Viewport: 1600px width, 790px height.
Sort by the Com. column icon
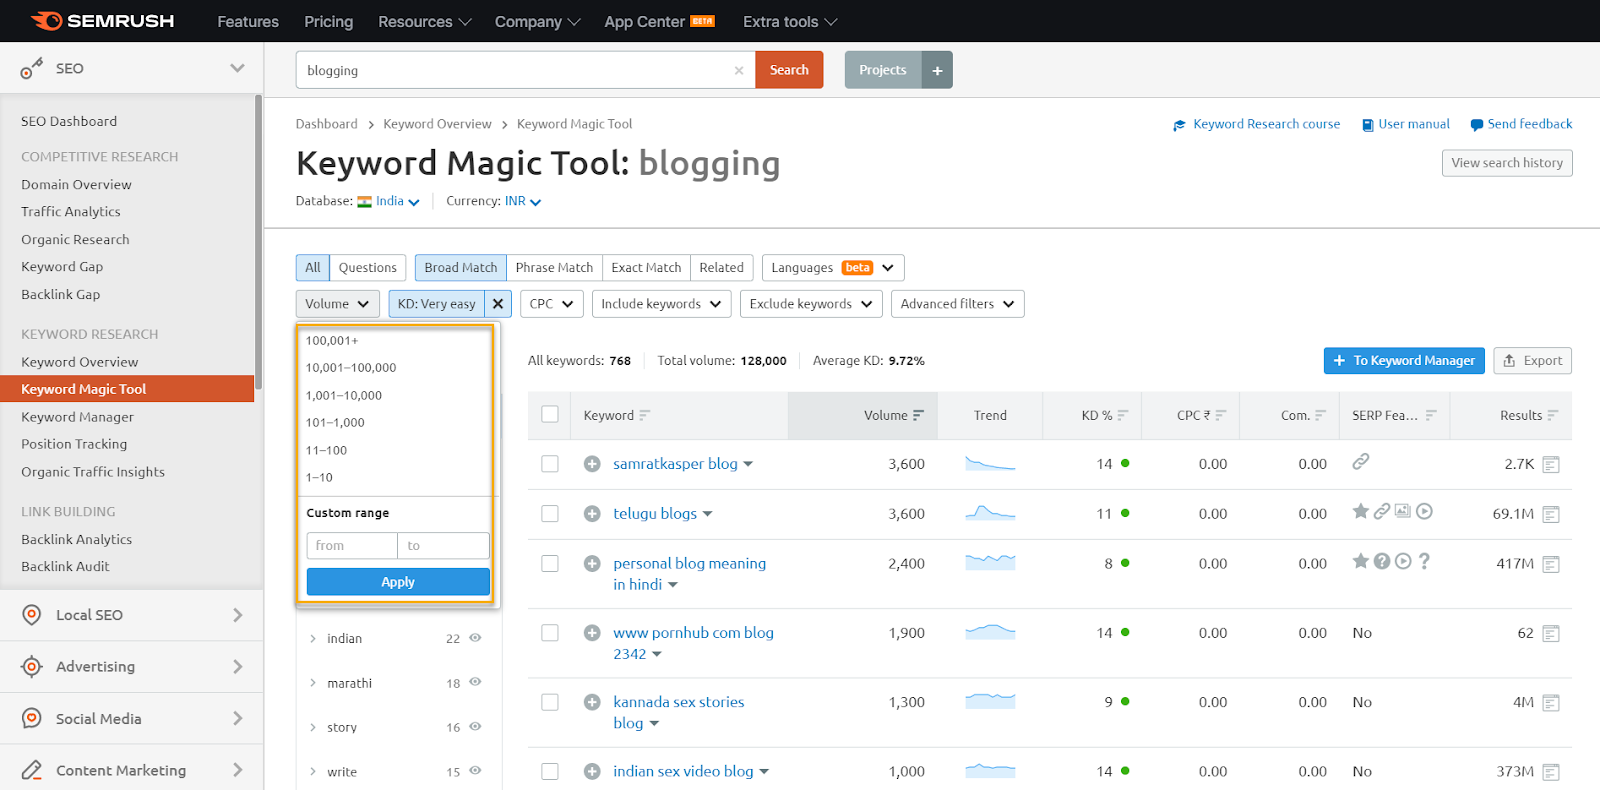(1321, 415)
